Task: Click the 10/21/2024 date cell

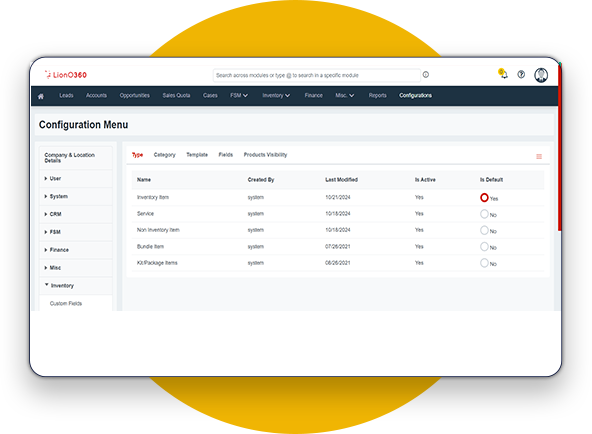Action: (x=338, y=197)
